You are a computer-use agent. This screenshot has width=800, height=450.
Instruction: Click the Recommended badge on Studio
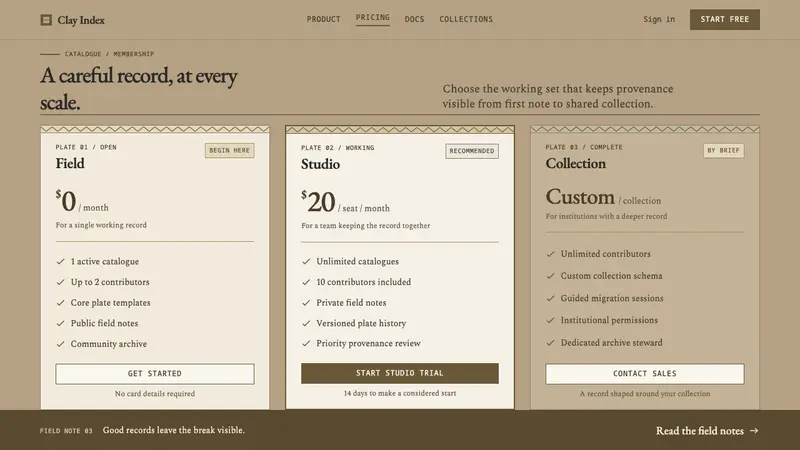pyautogui.click(x=472, y=151)
